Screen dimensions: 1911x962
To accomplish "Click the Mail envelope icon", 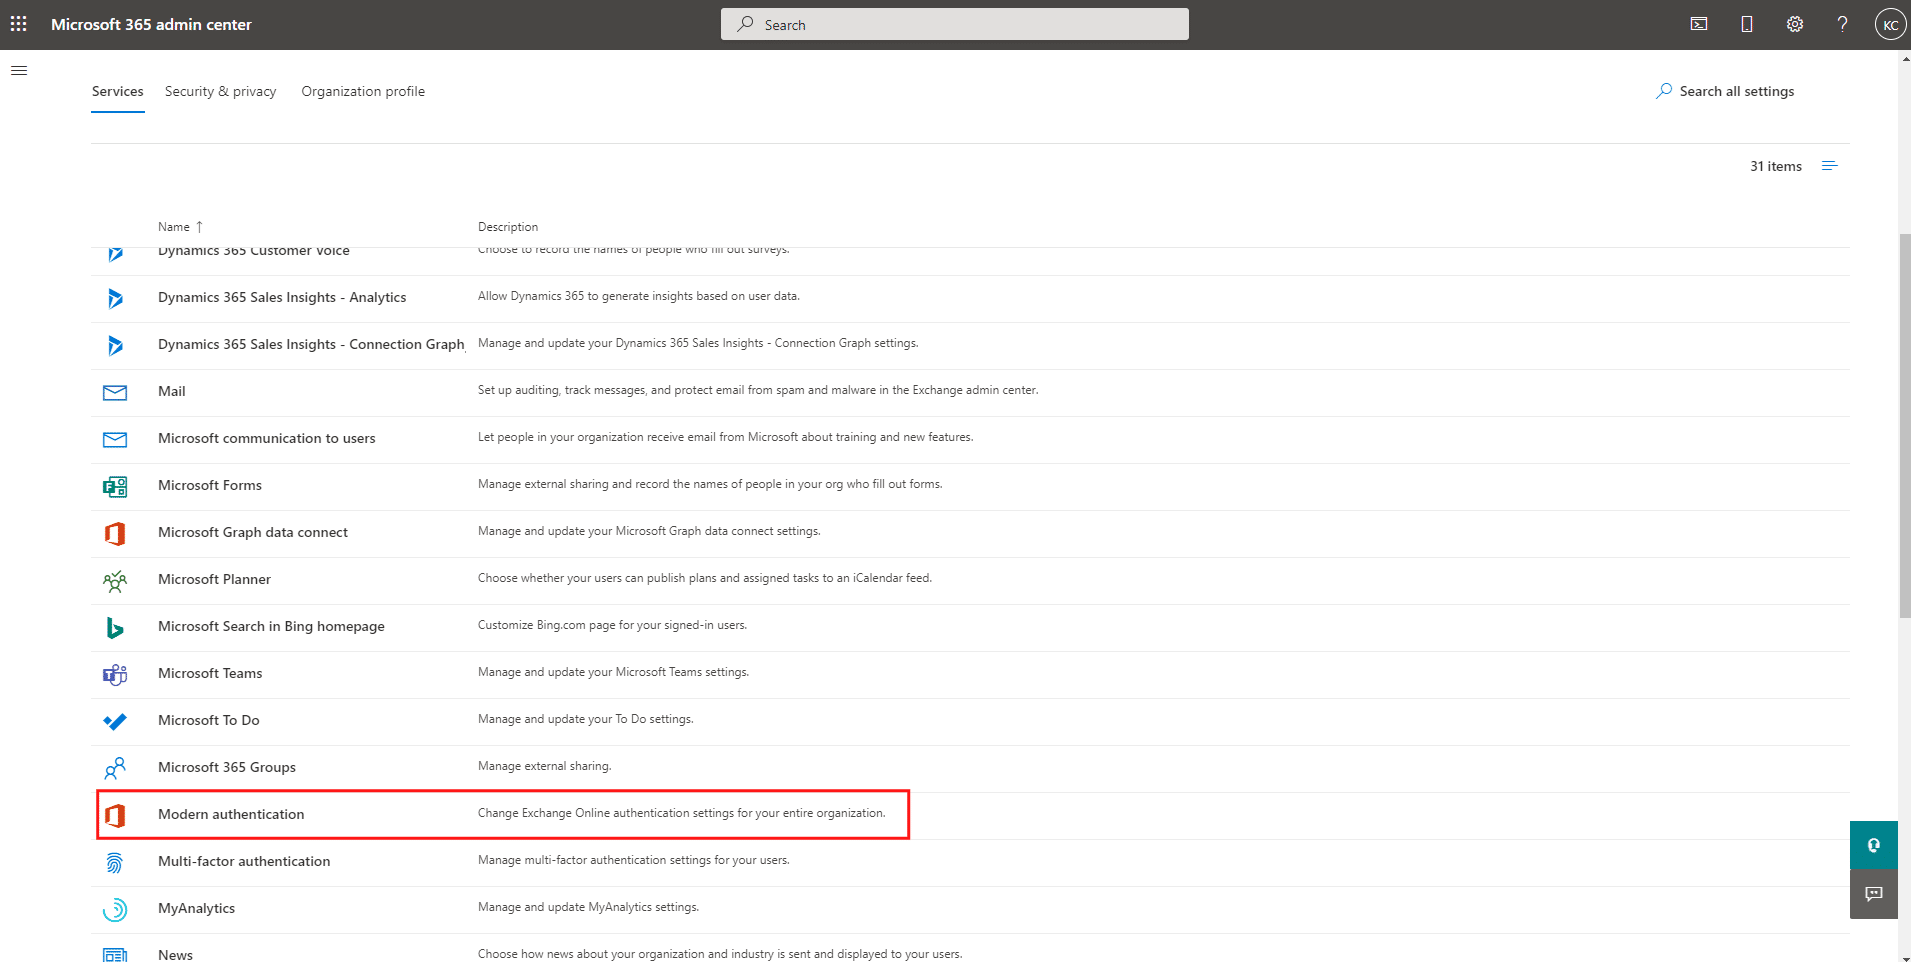I will (x=115, y=392).
